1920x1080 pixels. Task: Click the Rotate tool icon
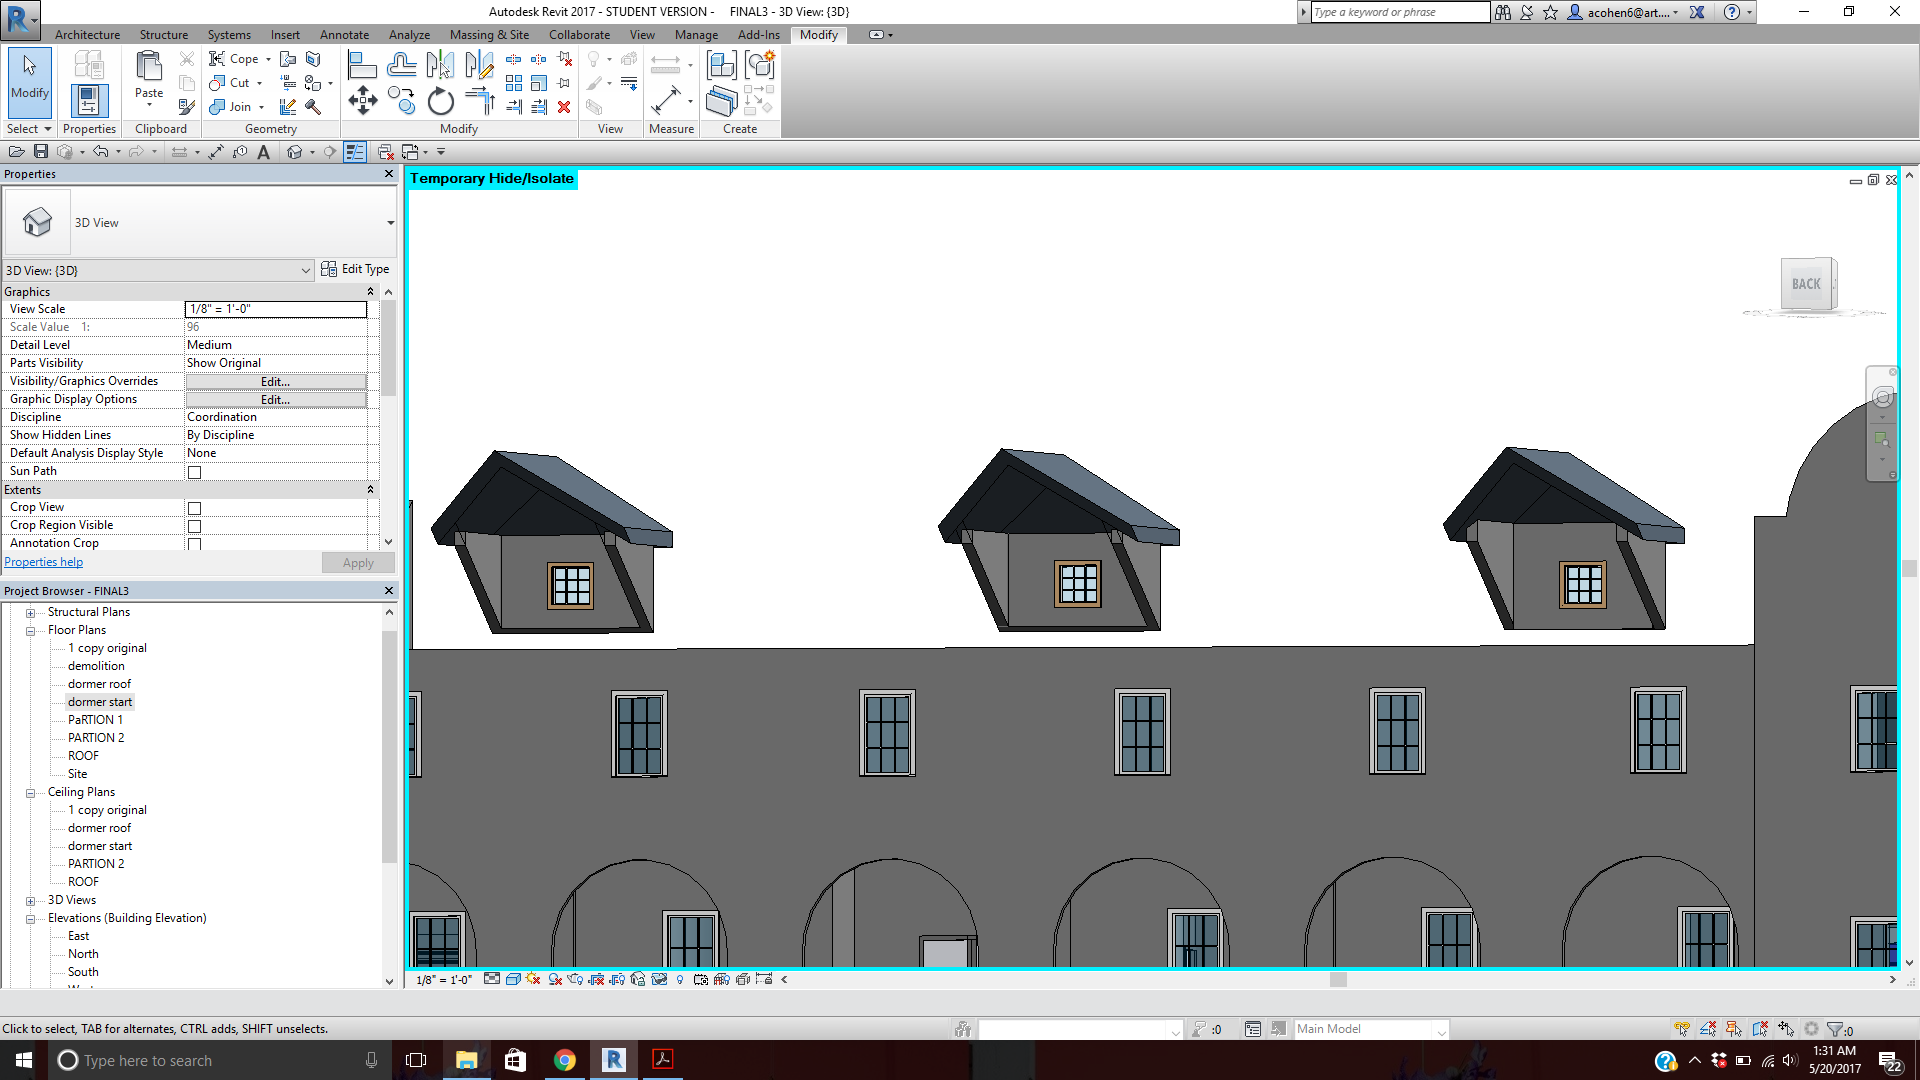pyautogui.click(x=440, y=101)
